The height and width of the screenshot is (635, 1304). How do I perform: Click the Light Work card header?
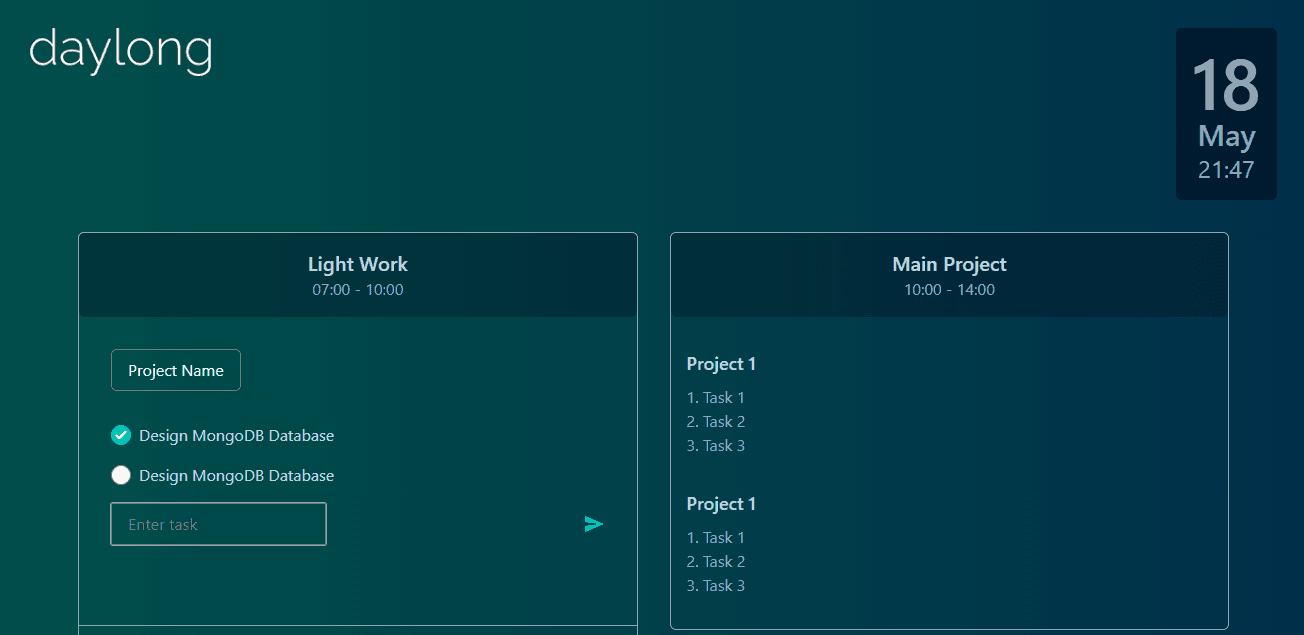358,275
